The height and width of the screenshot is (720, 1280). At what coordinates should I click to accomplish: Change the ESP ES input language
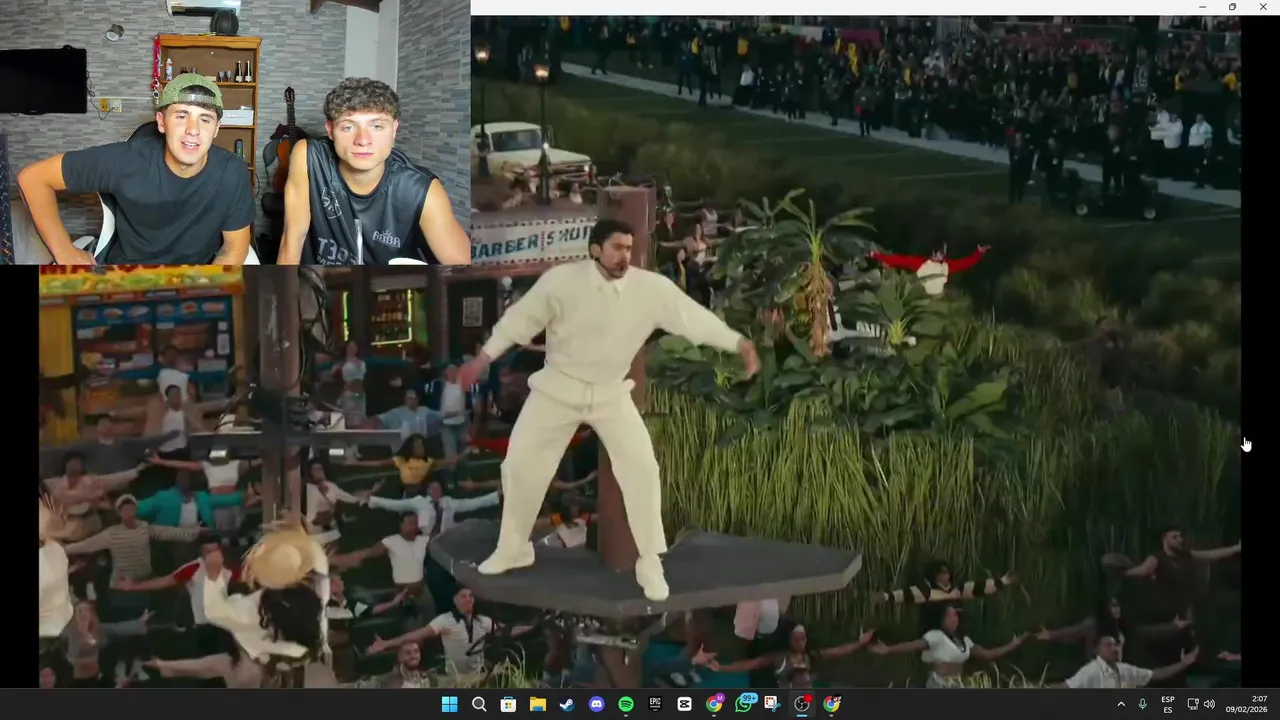click(x=1168, y=704)
